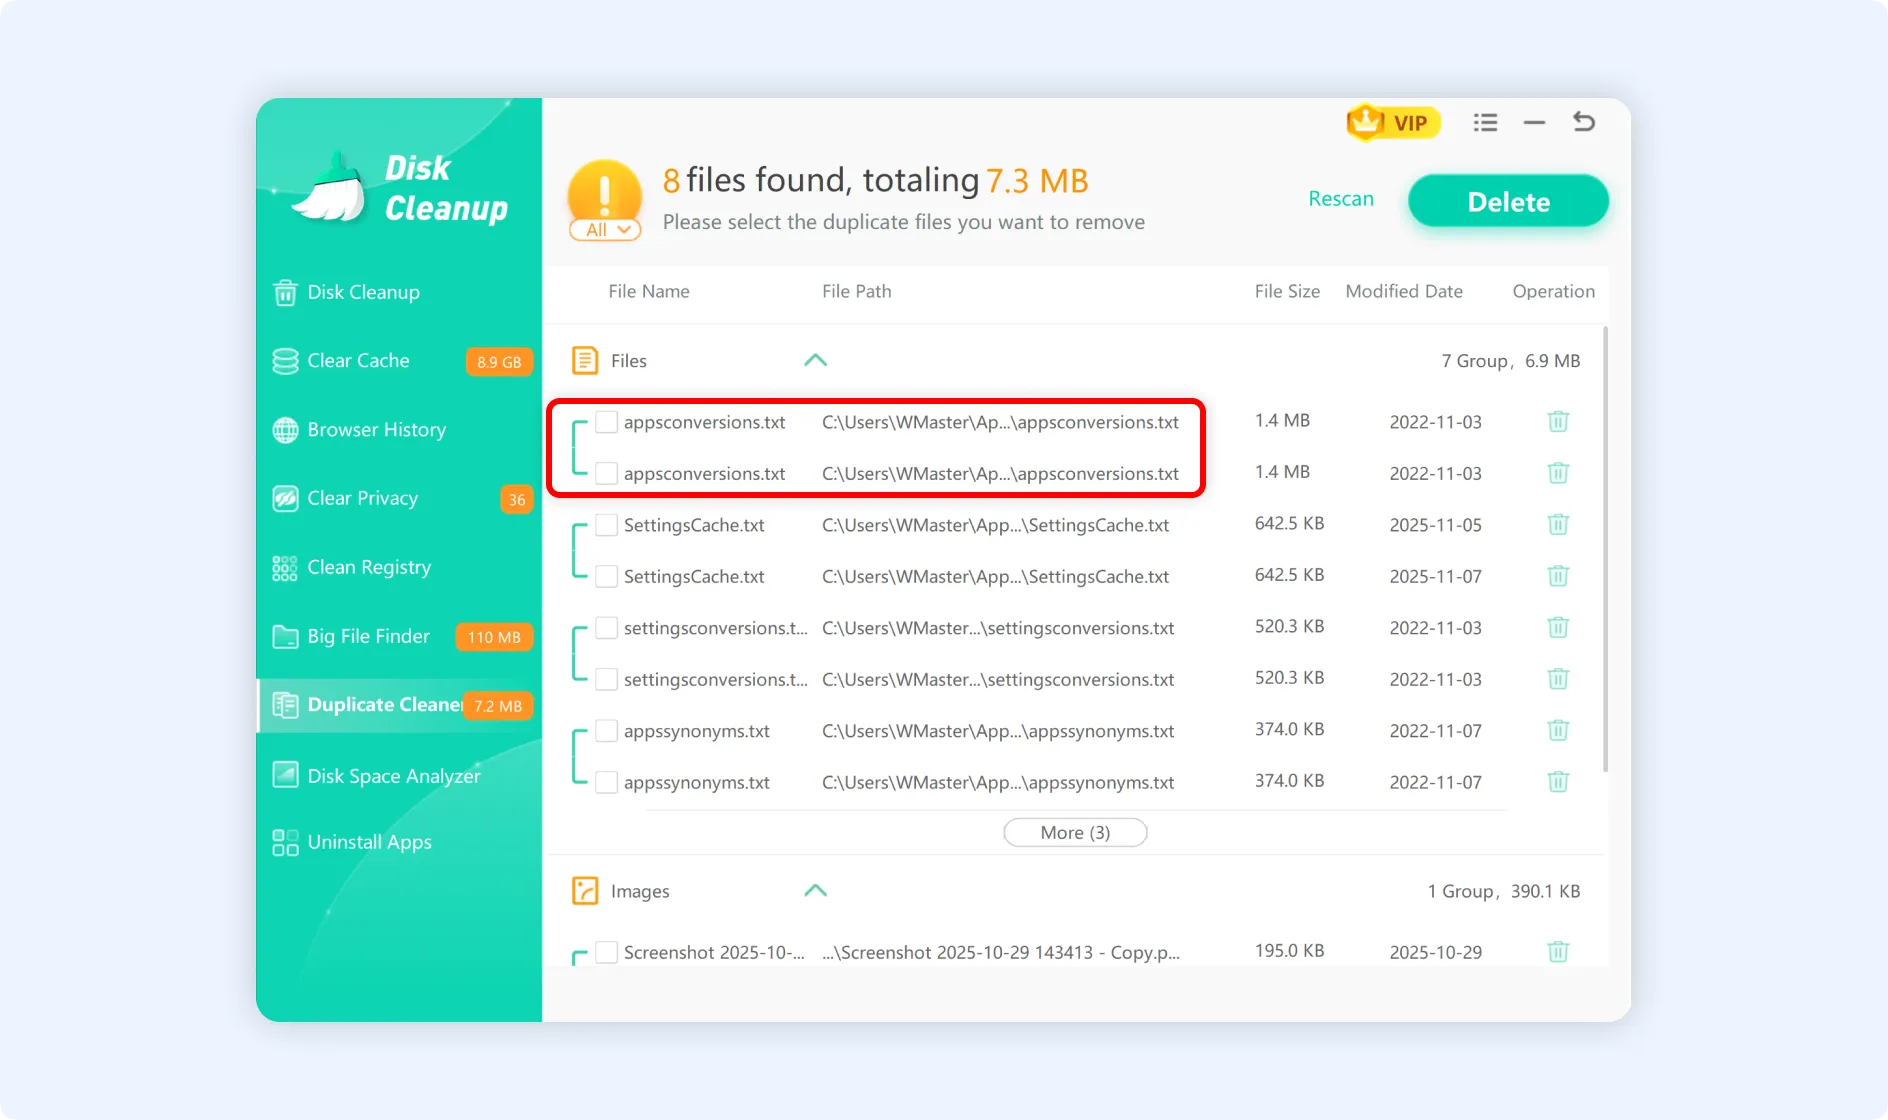The image size is (1888, 1120).
Task: Open the list menu icon in title bar
Action: [1485, 123]
